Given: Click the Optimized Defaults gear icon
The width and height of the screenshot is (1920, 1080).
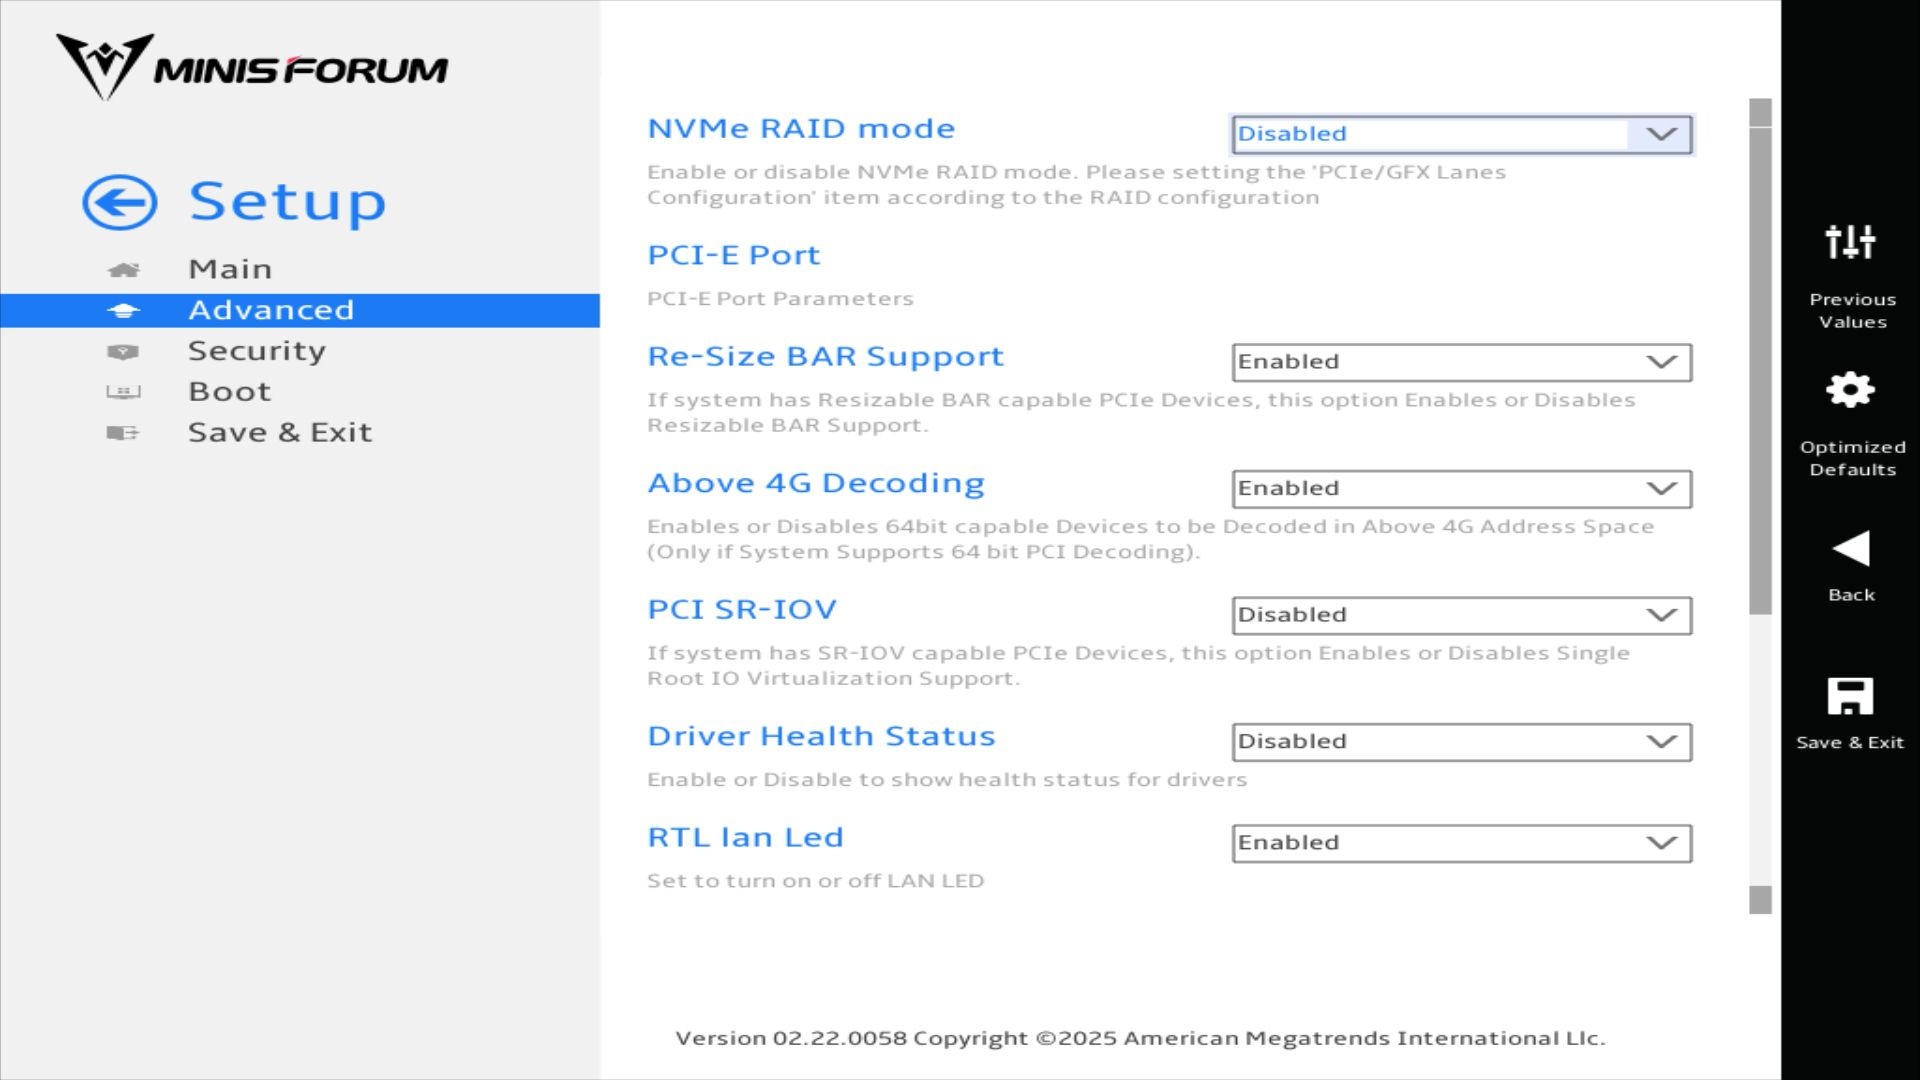Looking at the screenshot, I should [x=1850, y=390].
